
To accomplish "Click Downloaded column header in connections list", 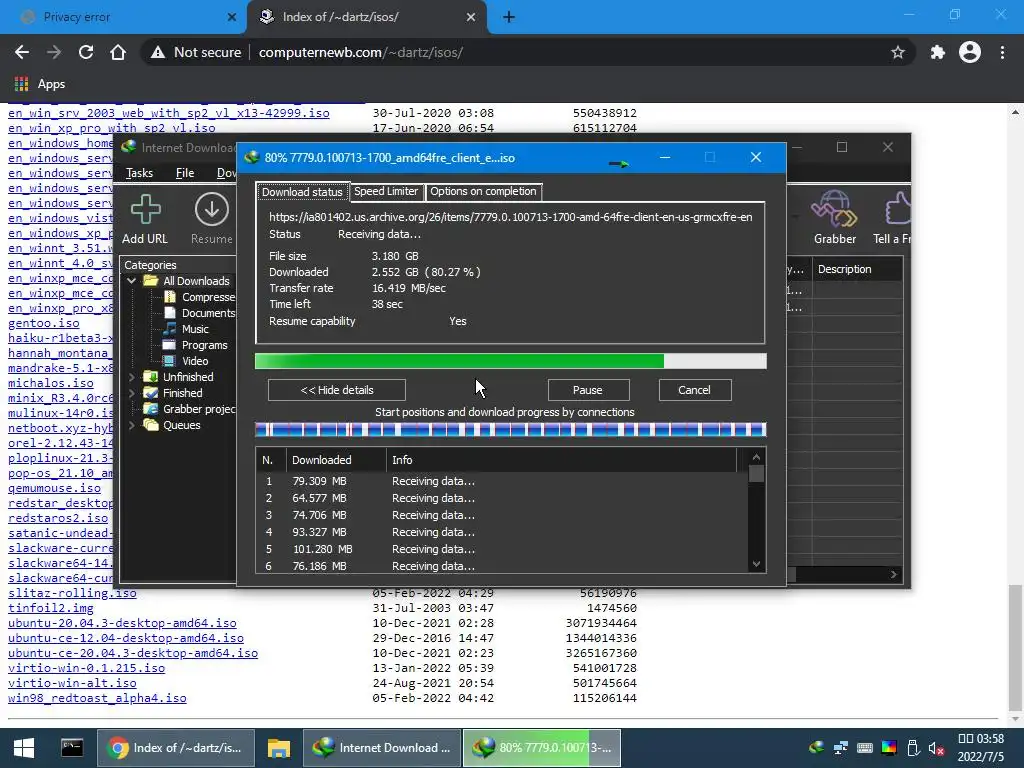I will [336, 460].
